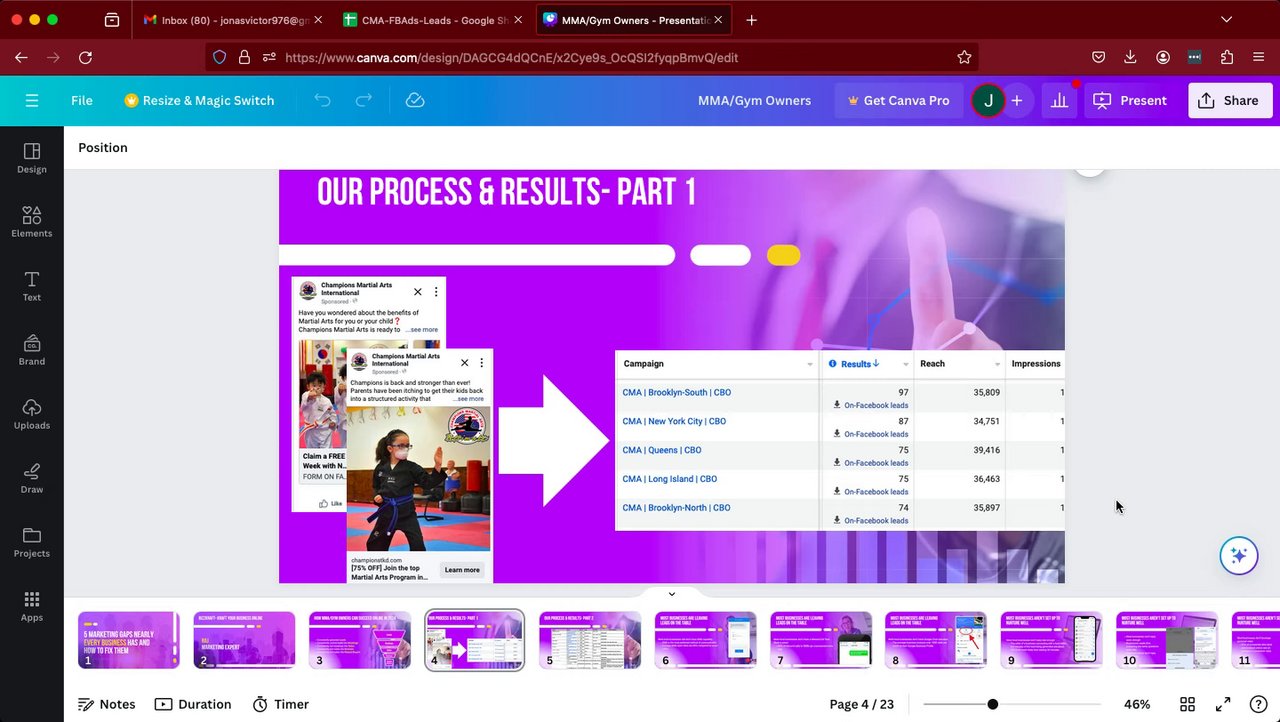Viewport: 1280px width, 722px height.
Task: Click the zoom slider handle
Action: [992, 704]
